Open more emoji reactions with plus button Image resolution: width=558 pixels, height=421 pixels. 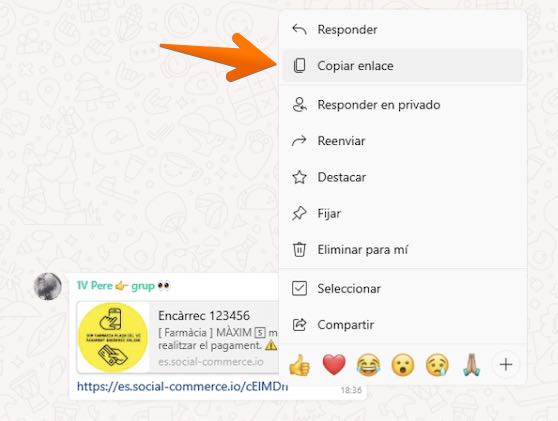coord(506,364)
